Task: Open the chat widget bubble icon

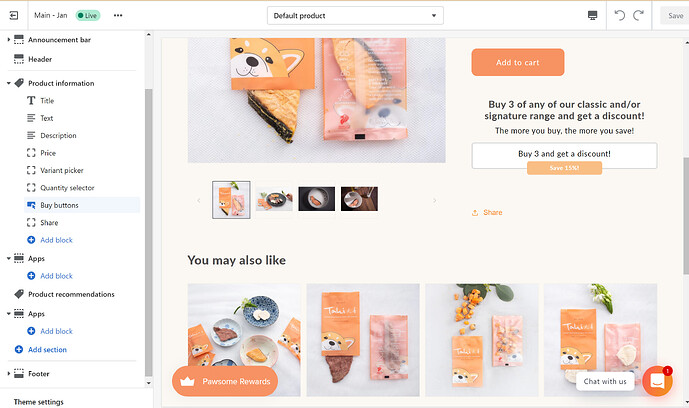Action: (657, 381)
